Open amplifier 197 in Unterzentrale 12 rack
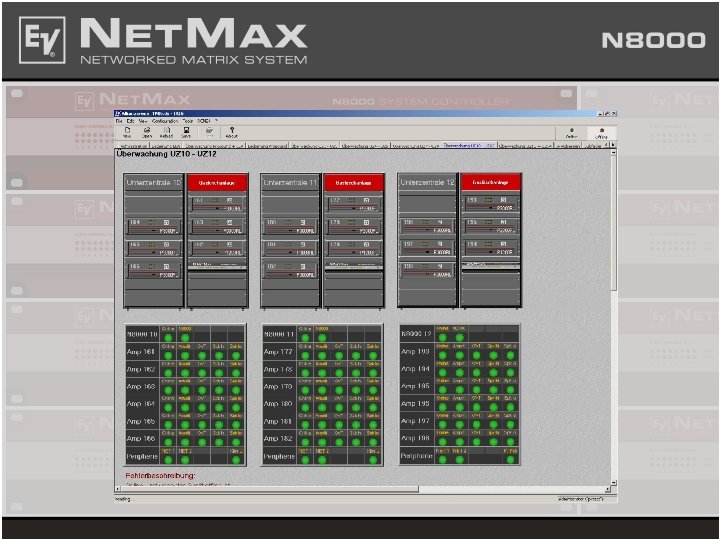The image size is (720, 540). (x=427, y=248)
